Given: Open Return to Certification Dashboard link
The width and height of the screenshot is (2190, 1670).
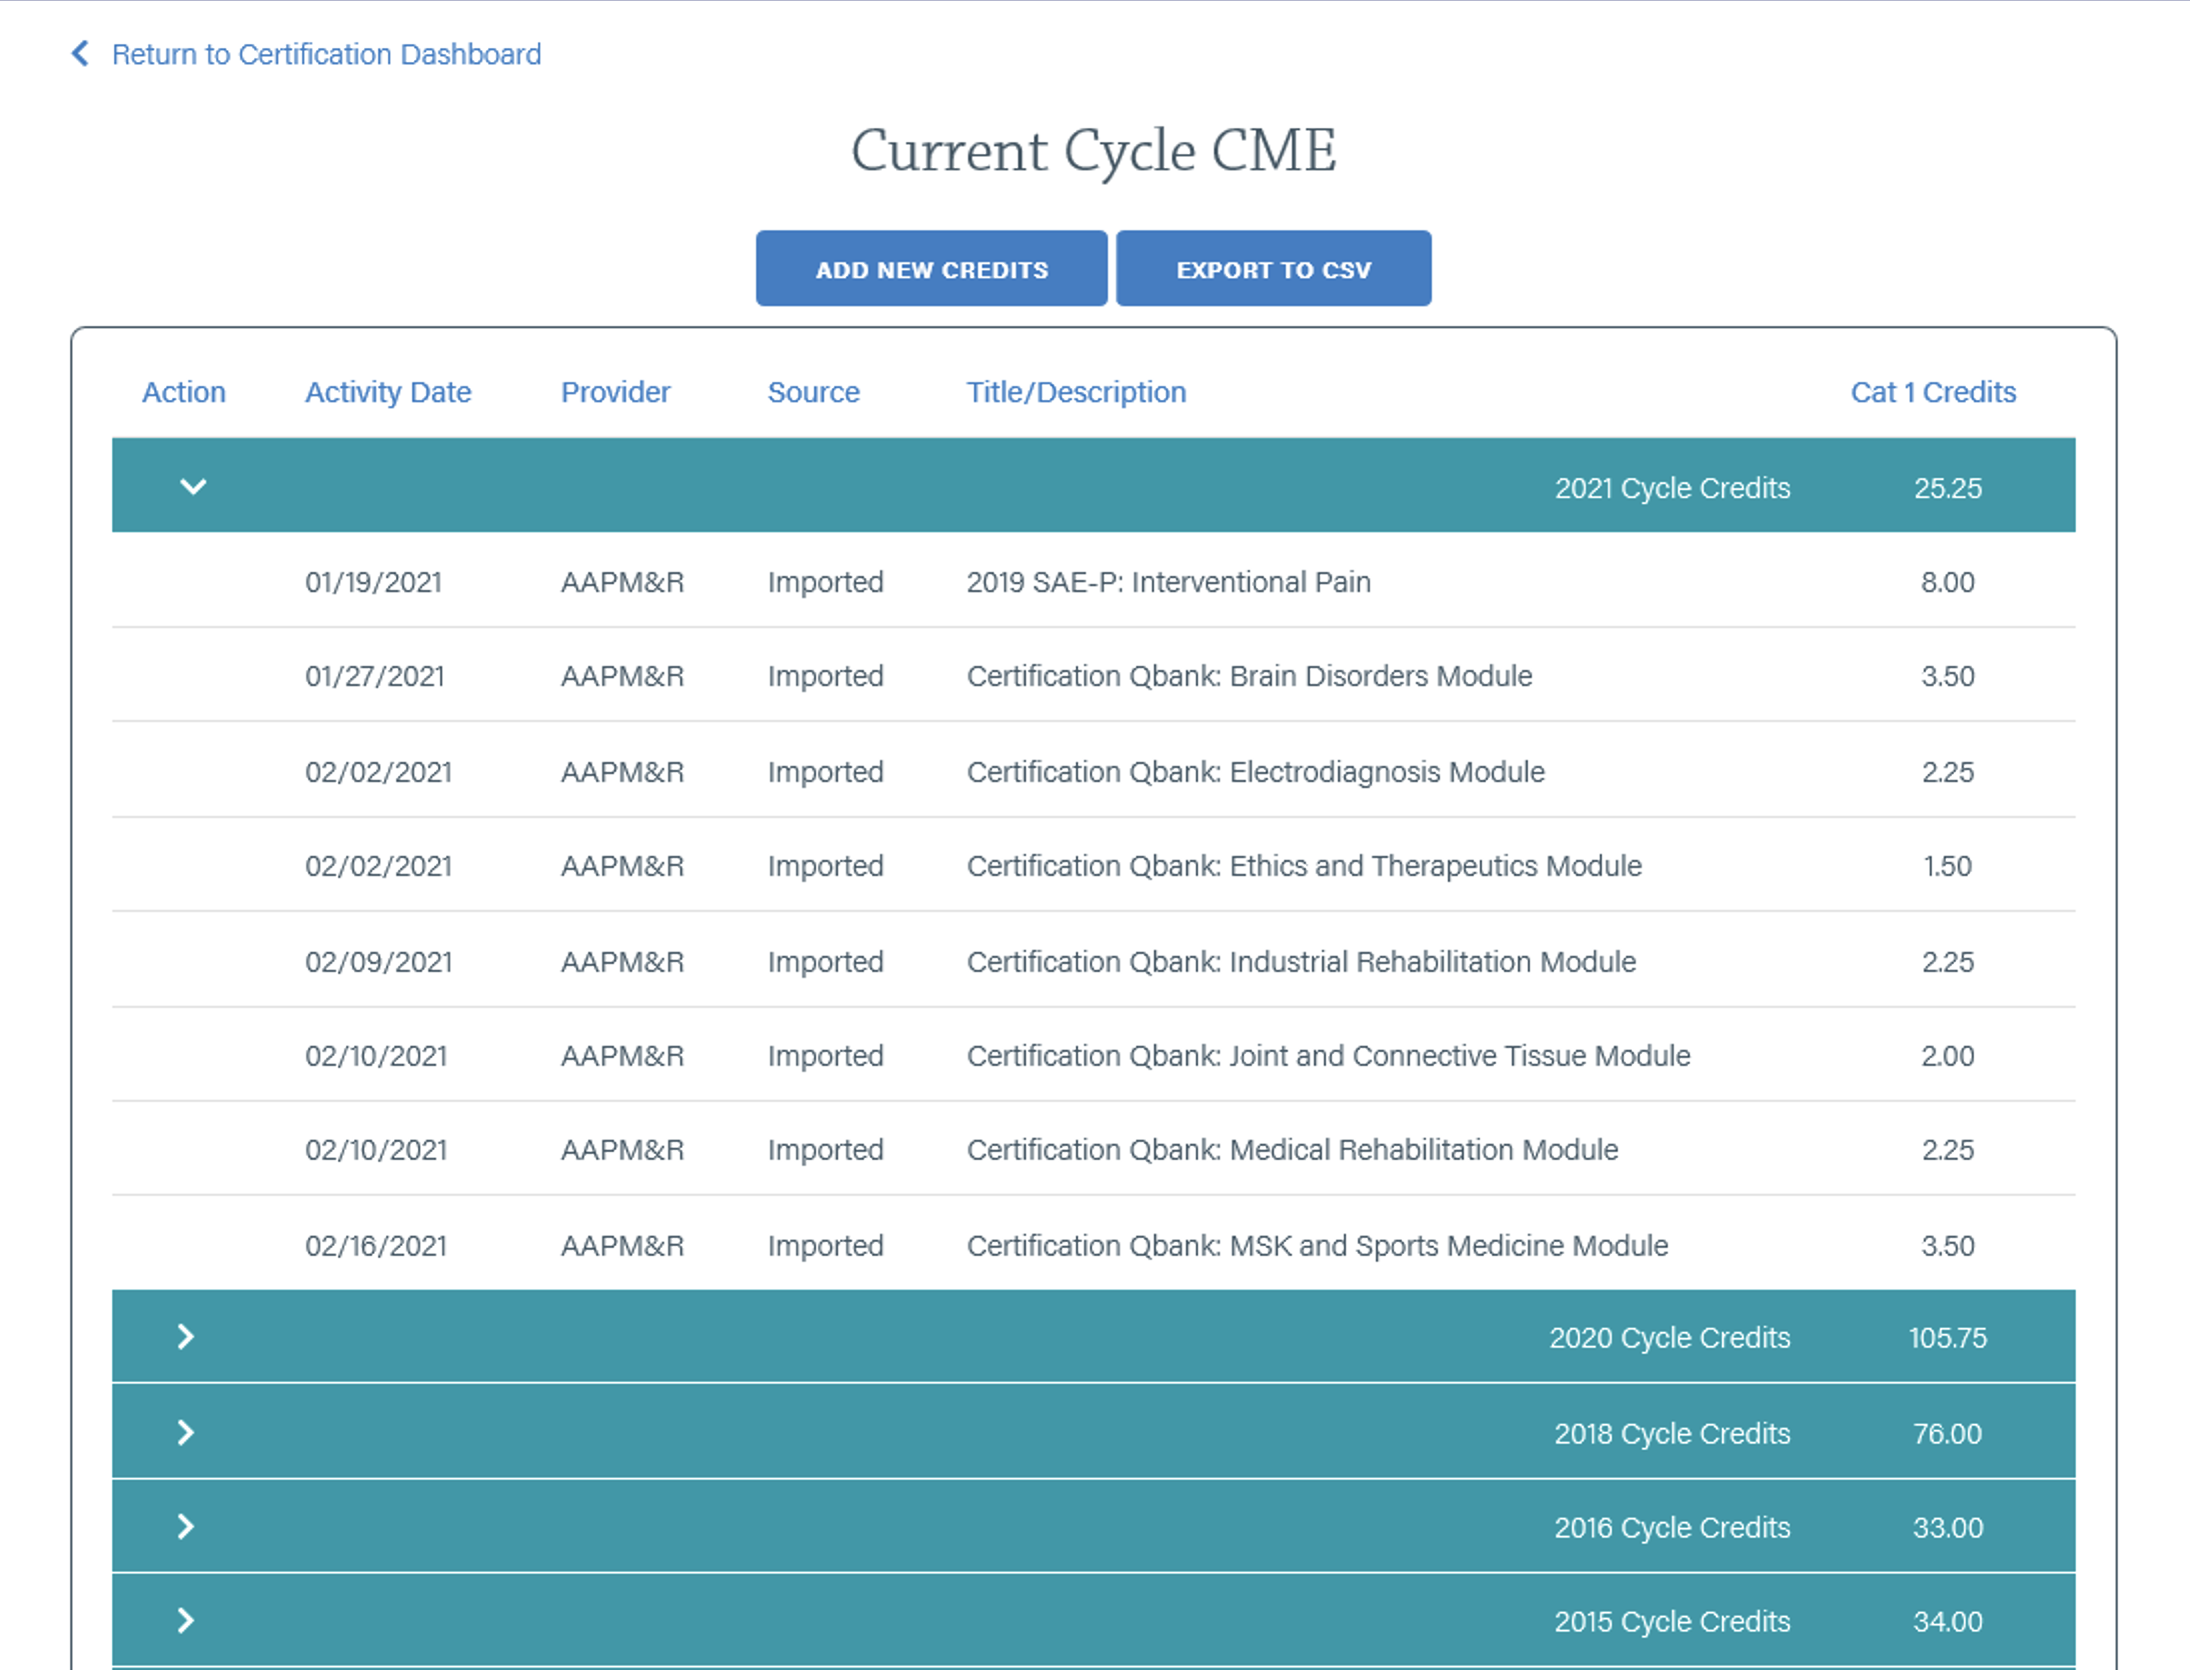Looking at the screenshot, I should (326, 54).
